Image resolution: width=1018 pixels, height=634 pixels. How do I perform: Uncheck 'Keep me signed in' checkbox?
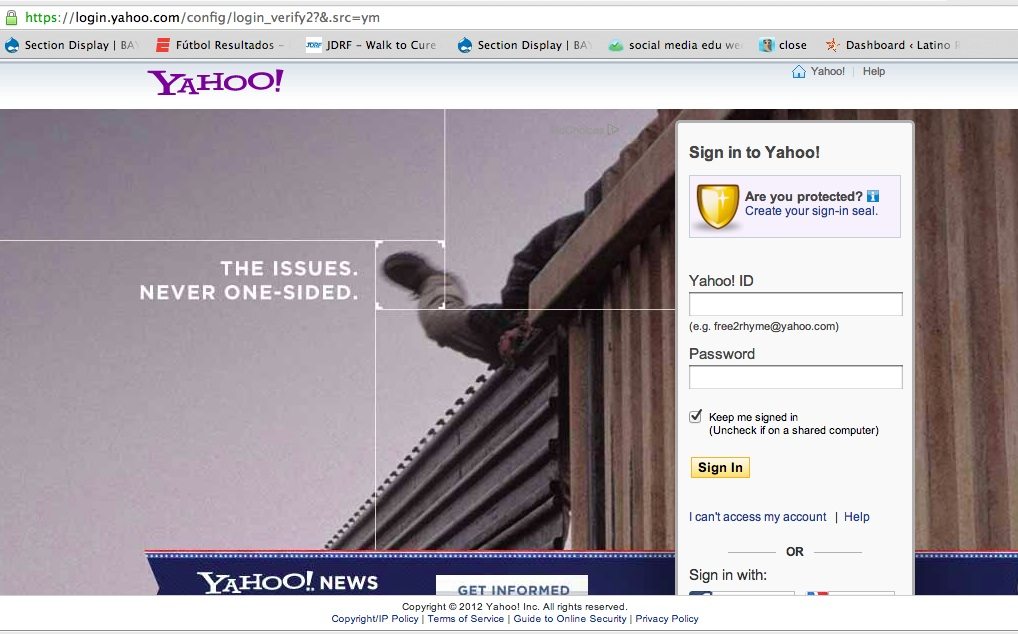[x=695, y=417]
